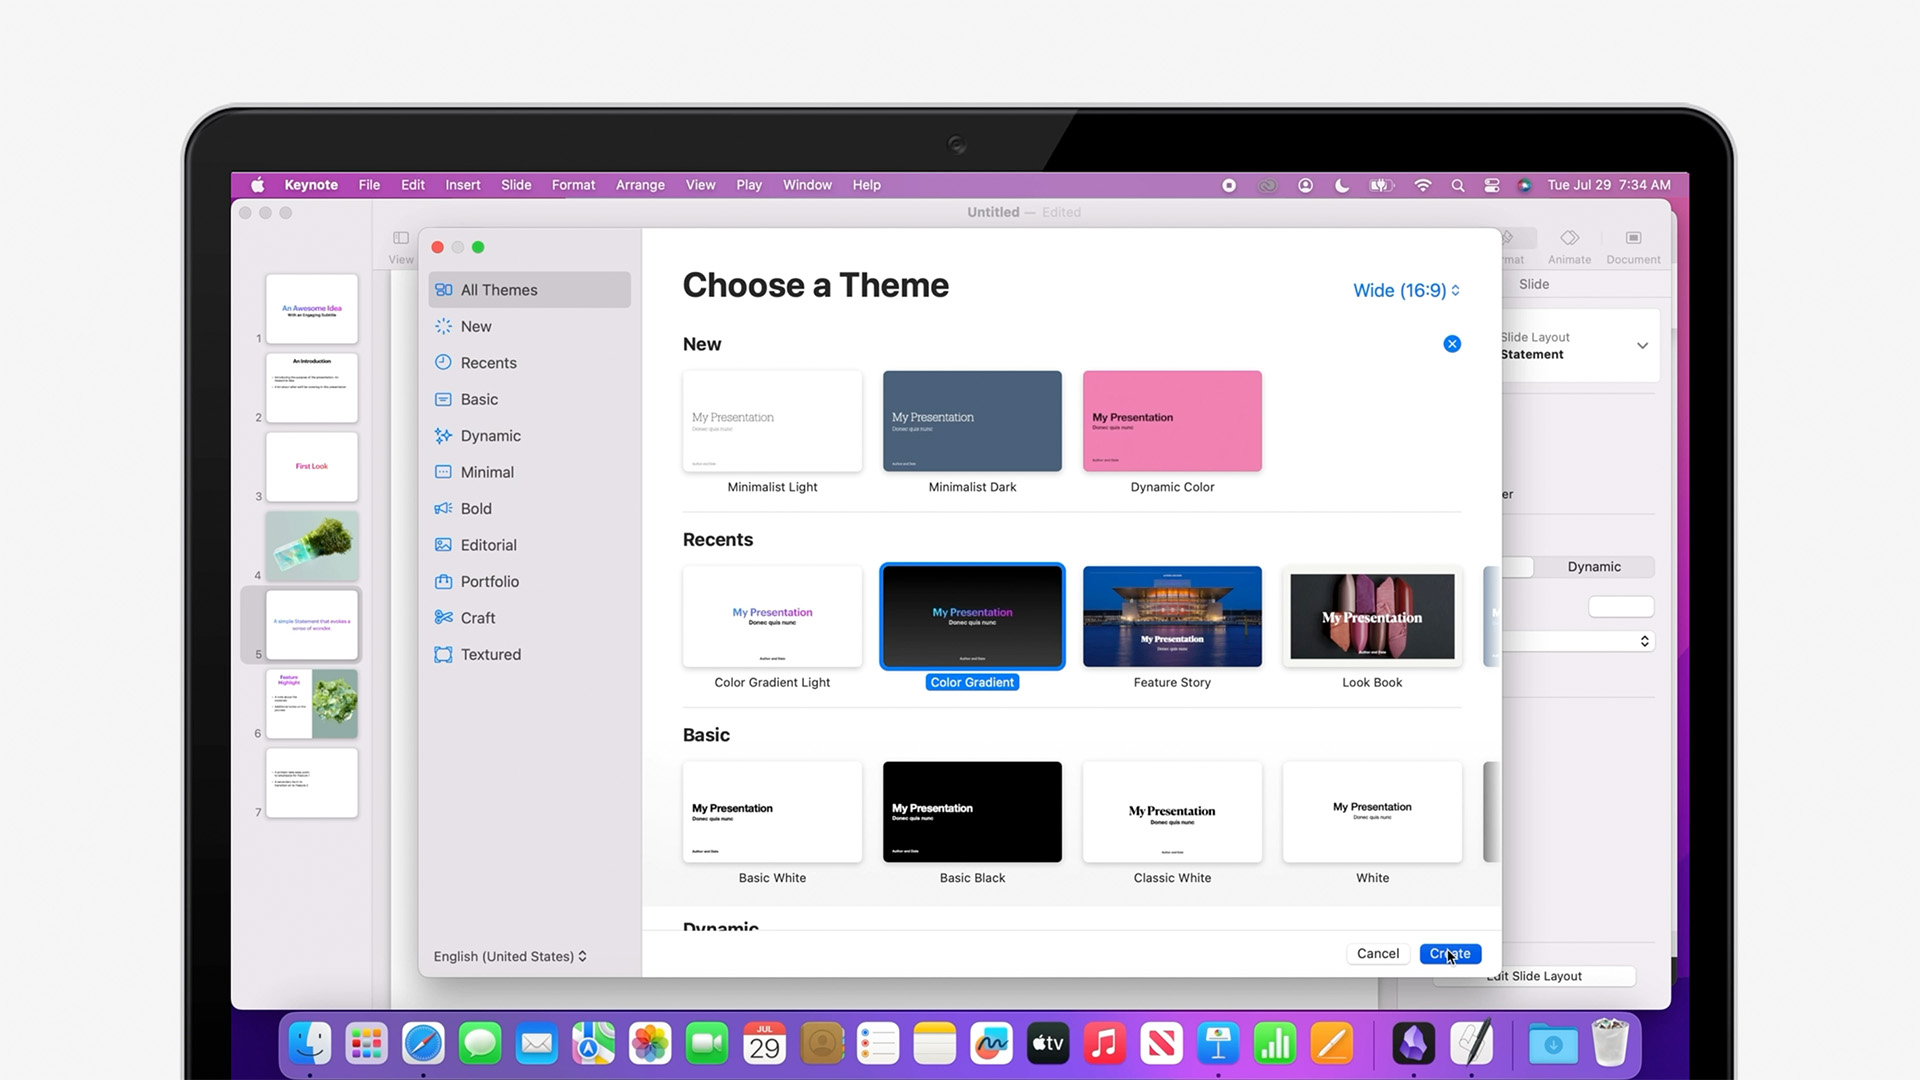
Task: Open the English (United States) language dropdown
Action: click(x=509, y=956)
